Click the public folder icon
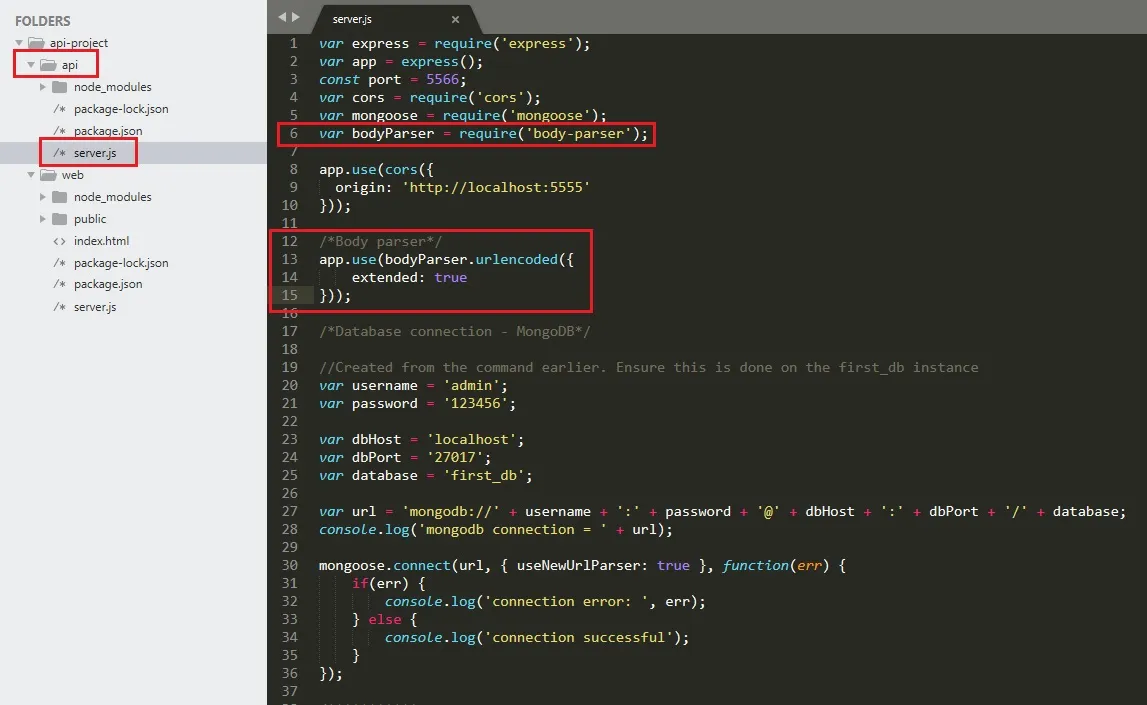Viewport: 1147px width, 705px height. pyautogui.click(x=60, y=219)
